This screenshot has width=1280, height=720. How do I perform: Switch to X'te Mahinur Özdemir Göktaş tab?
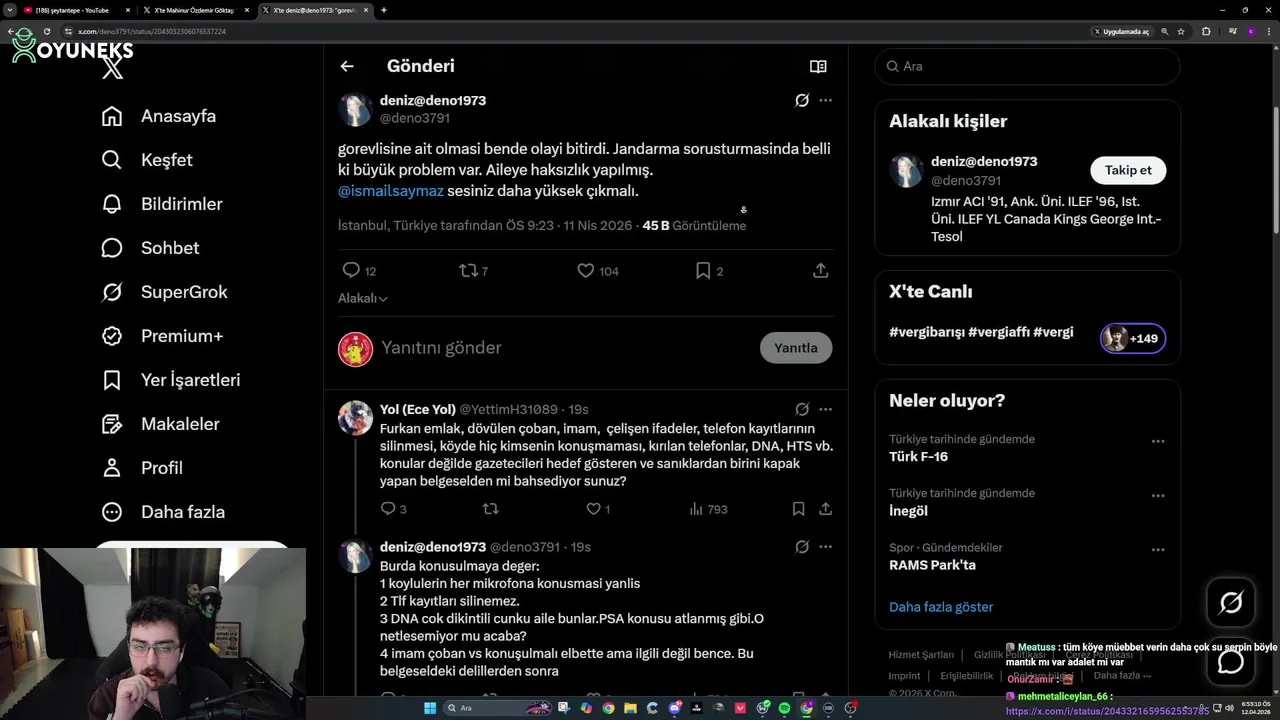click(195, 10)
